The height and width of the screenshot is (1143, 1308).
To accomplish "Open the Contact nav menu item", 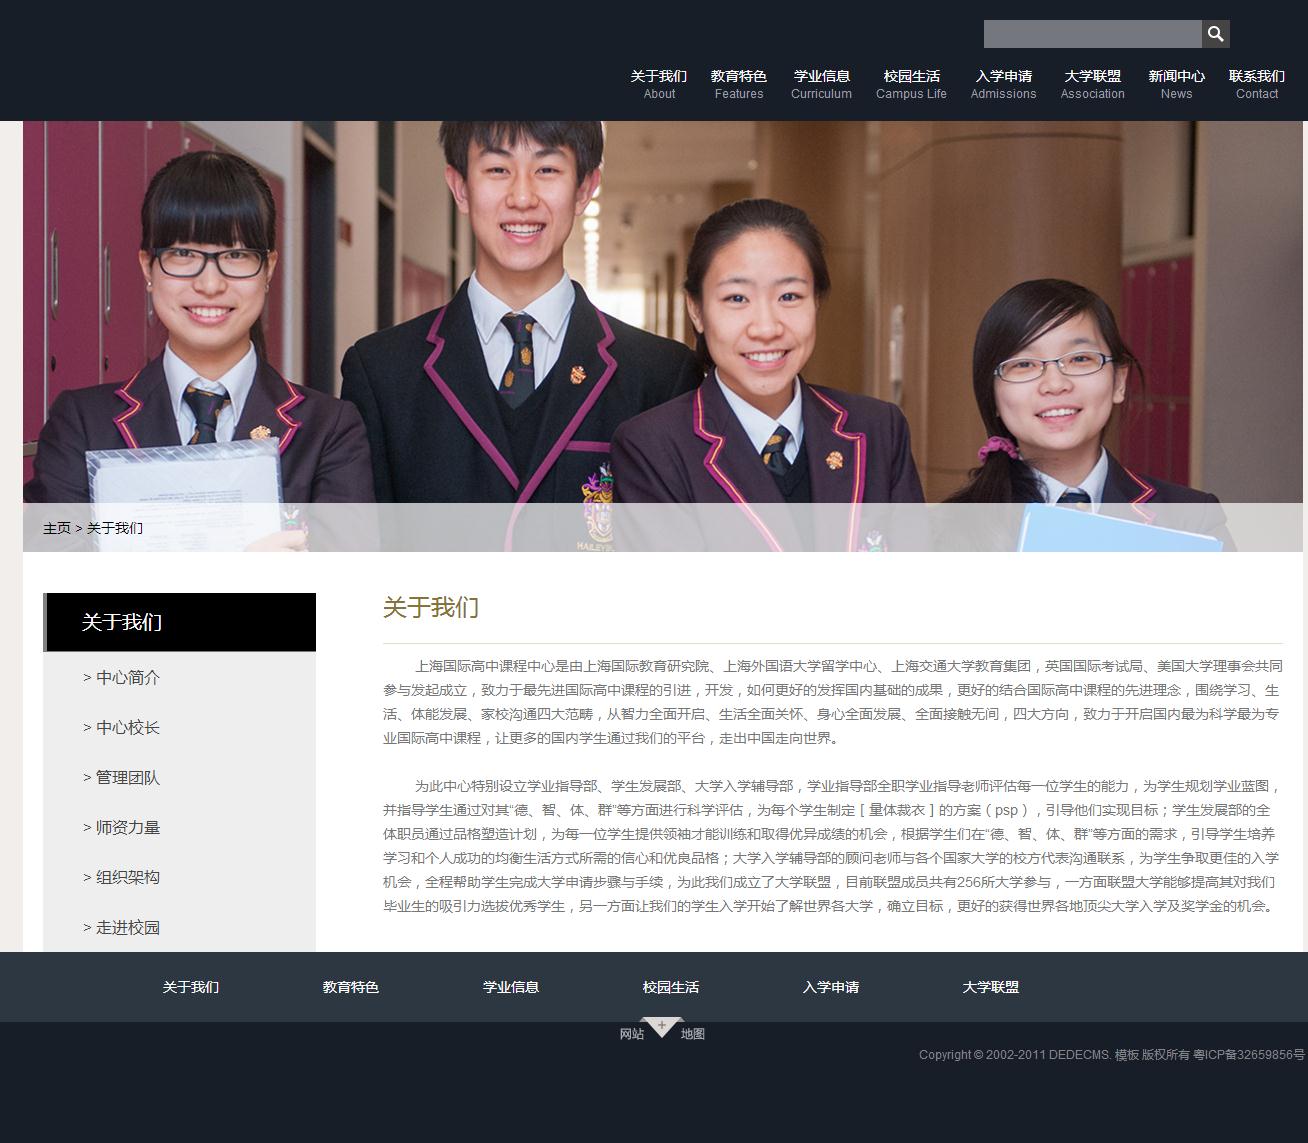I will coord(1256,84).
